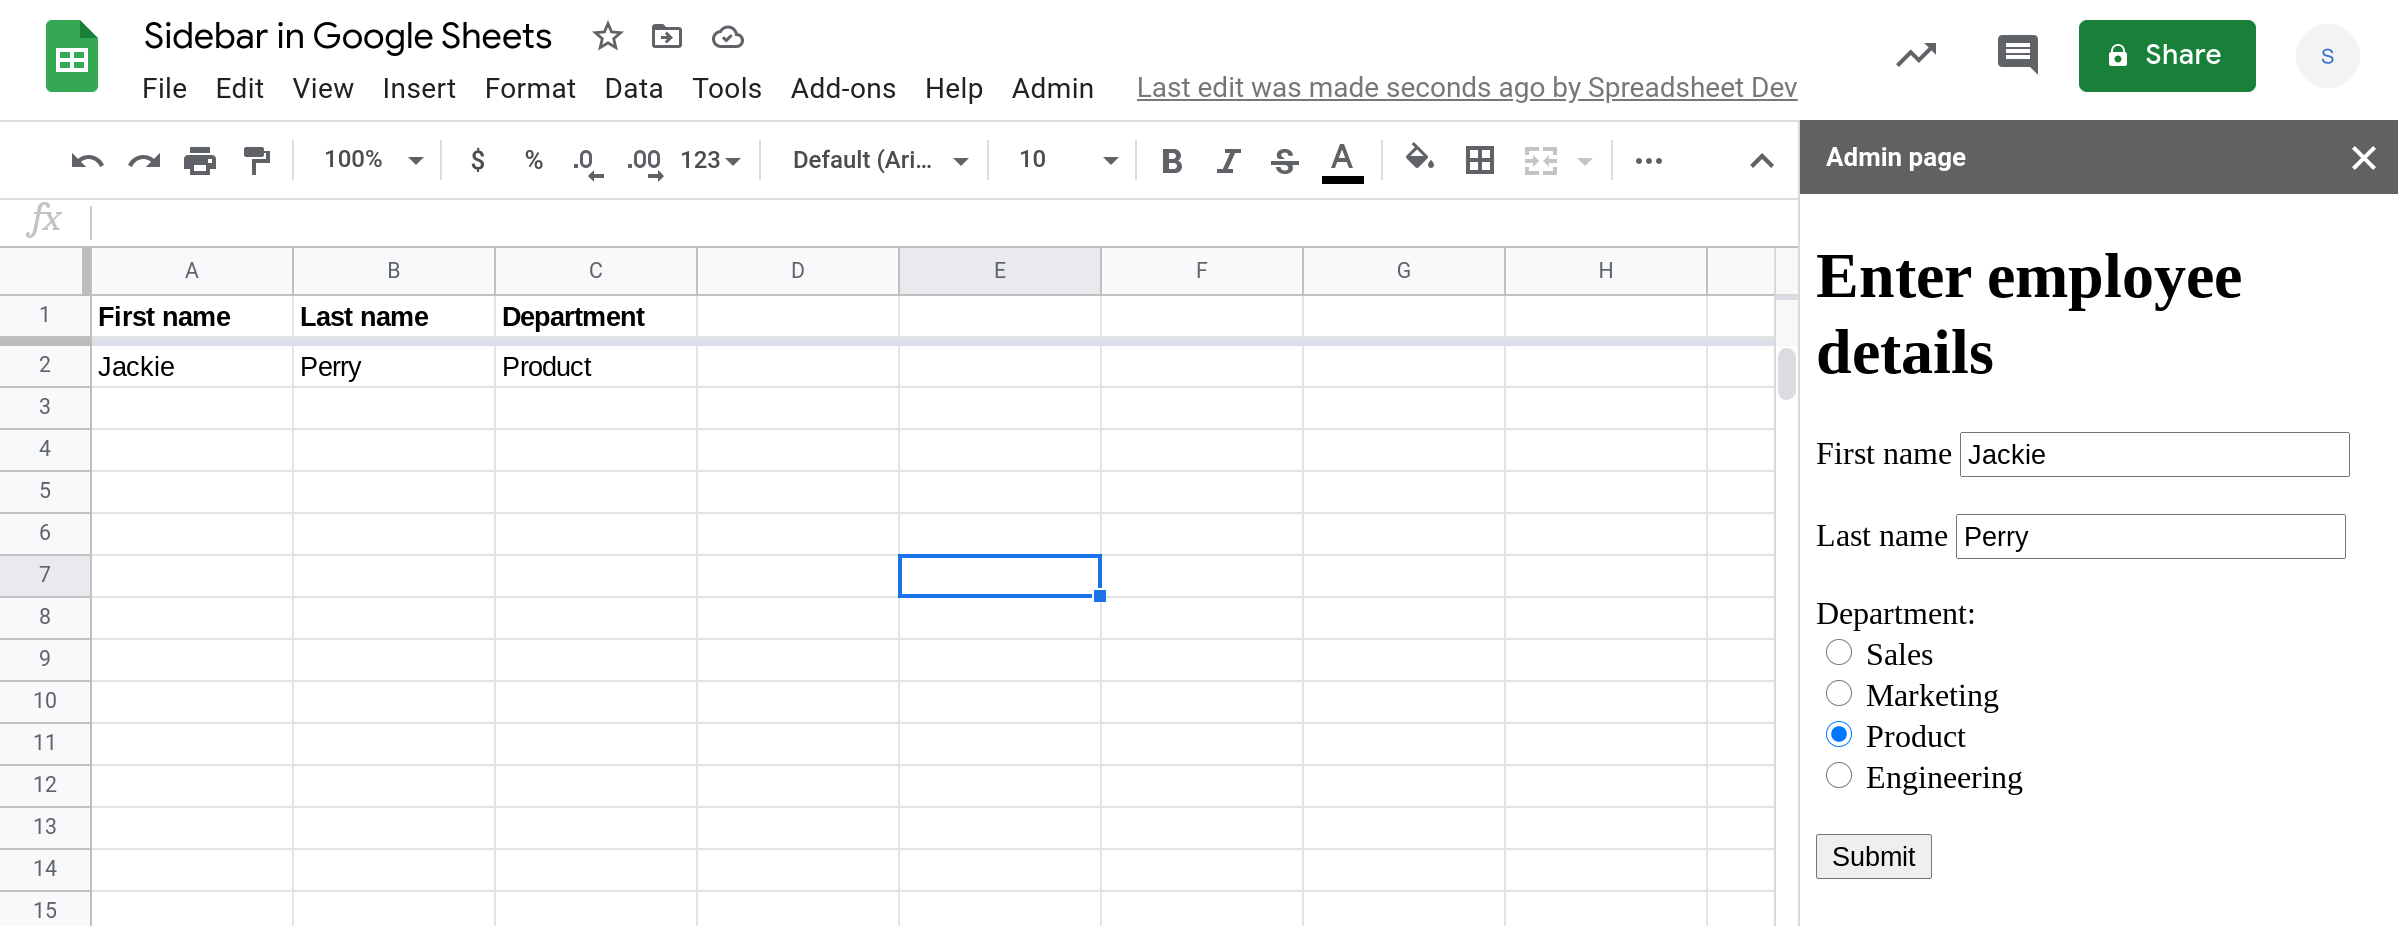Open the font size 10 dropdown

(1067, 160)
